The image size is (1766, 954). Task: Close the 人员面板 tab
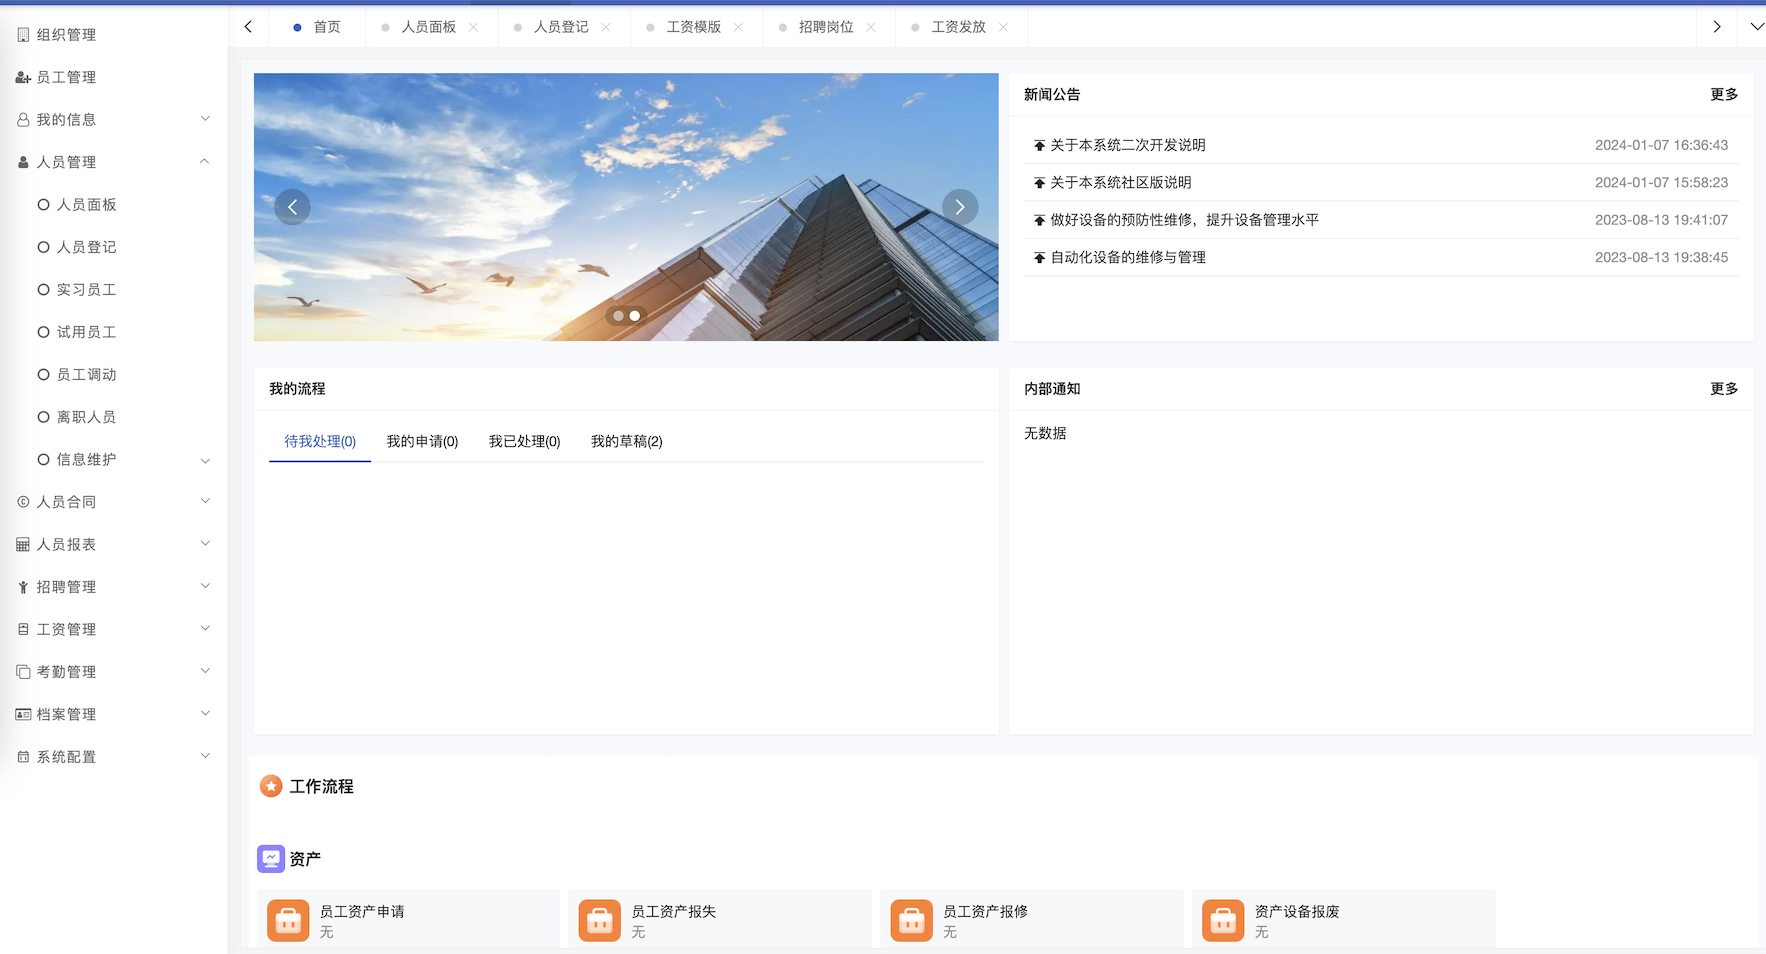click(474, 27)
